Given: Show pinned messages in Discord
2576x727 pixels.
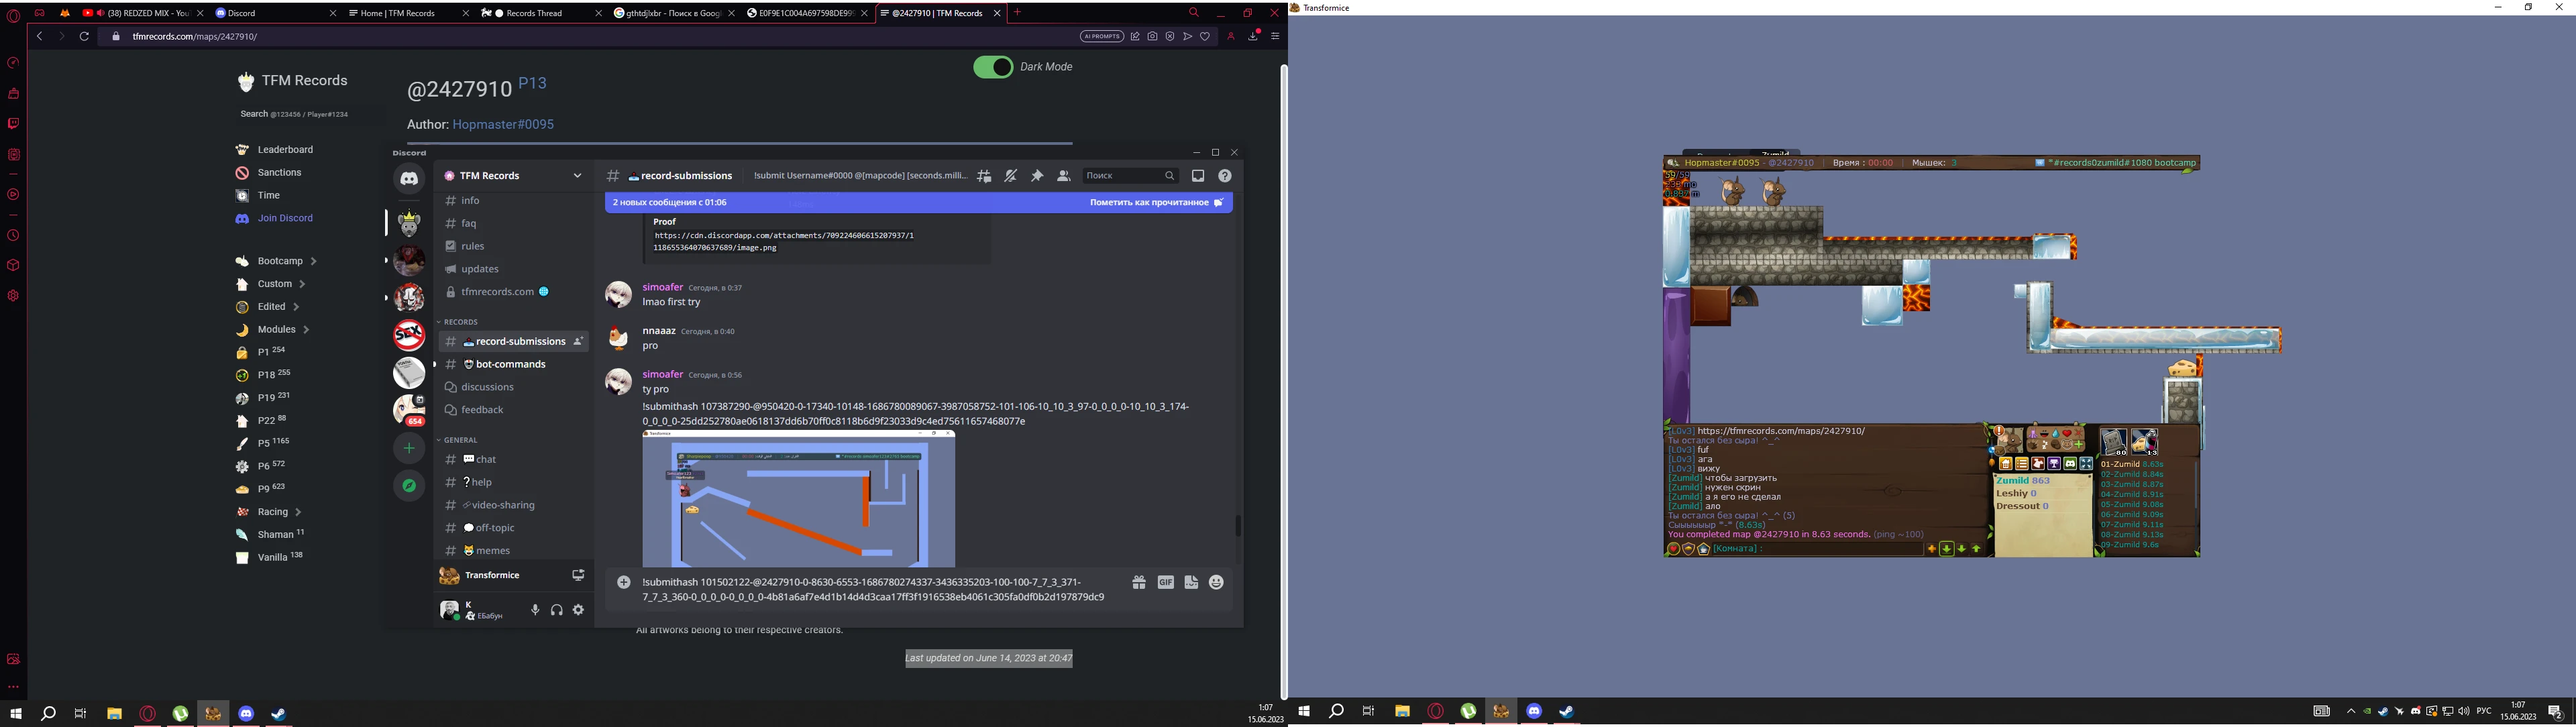Looking at the screenshot, I should [x=1037, y=176].
